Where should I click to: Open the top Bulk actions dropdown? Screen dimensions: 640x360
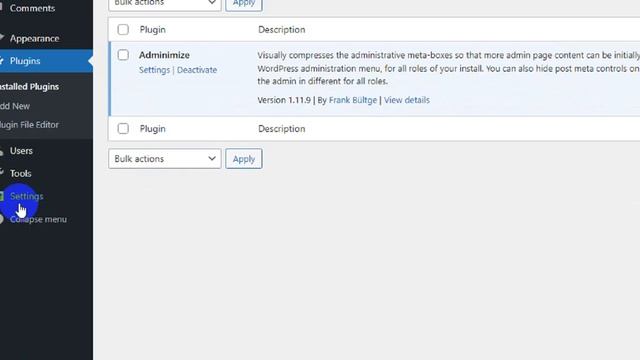pyautogui.click(x=164, y=4)
